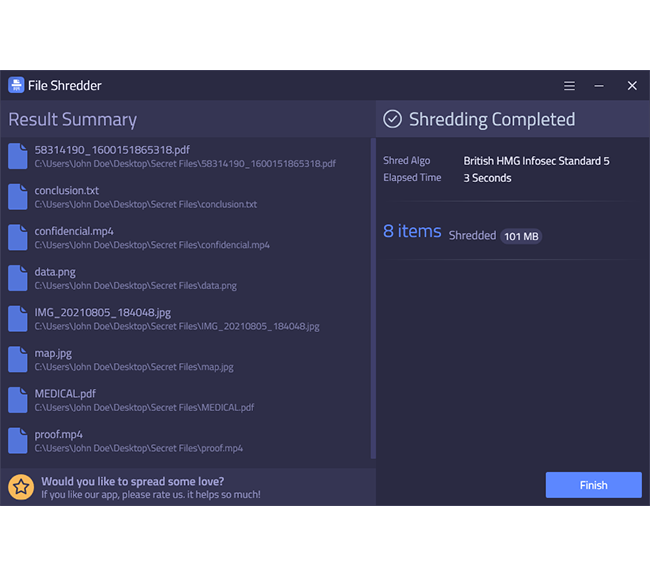Click the proof.mp4 file icon
The image size is (650, 575).
tap(18, 441)
